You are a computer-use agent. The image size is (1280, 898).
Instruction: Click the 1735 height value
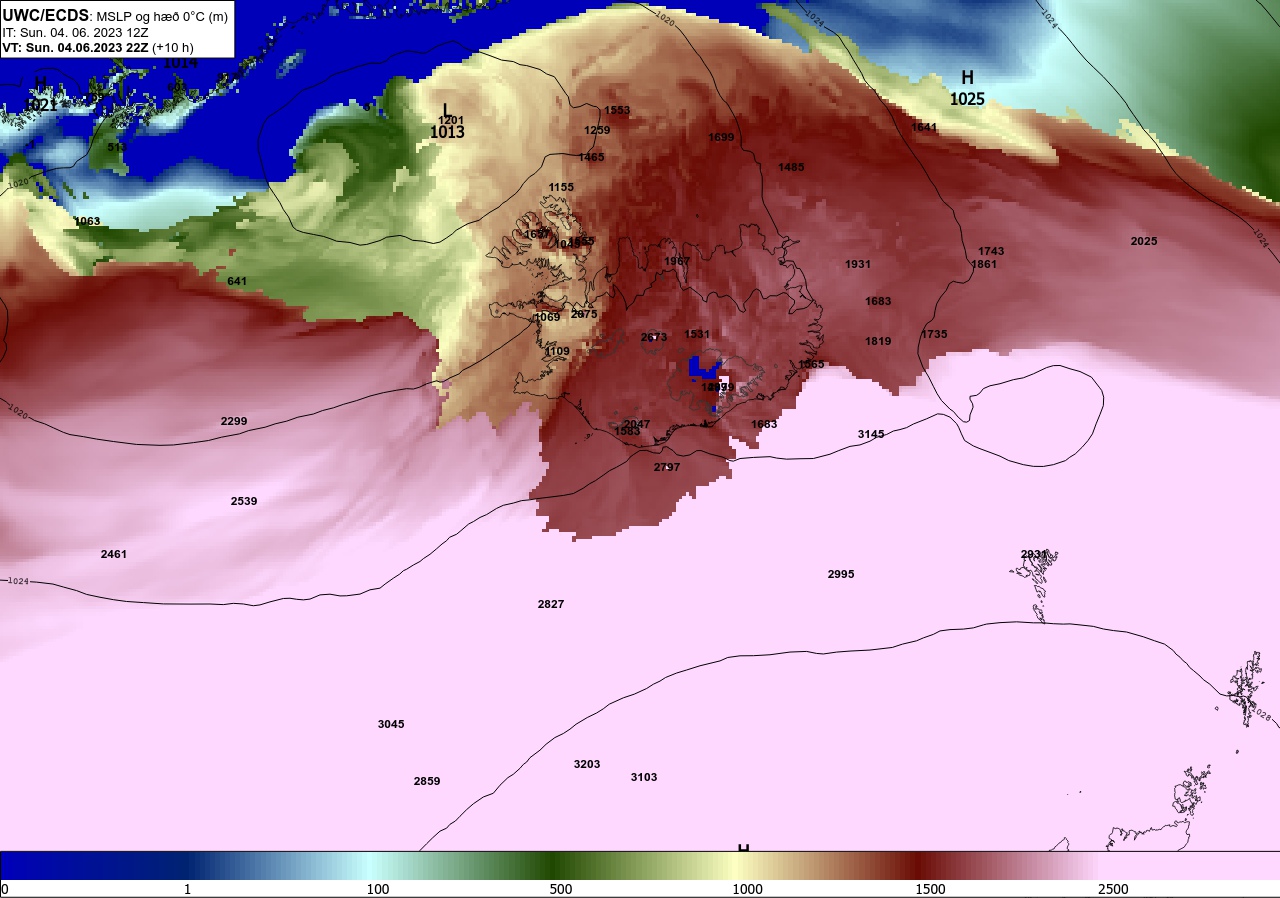click(x=934, y=334)
